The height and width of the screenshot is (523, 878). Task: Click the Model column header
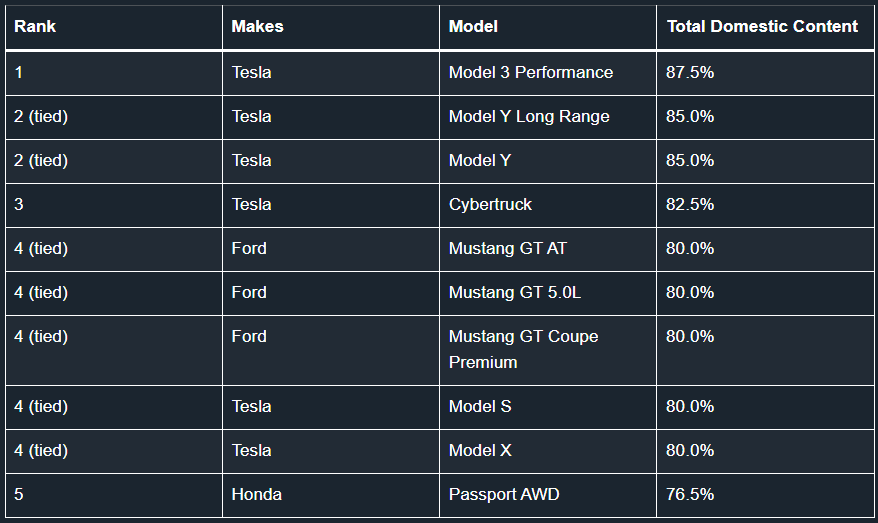(x=548, y=27)
